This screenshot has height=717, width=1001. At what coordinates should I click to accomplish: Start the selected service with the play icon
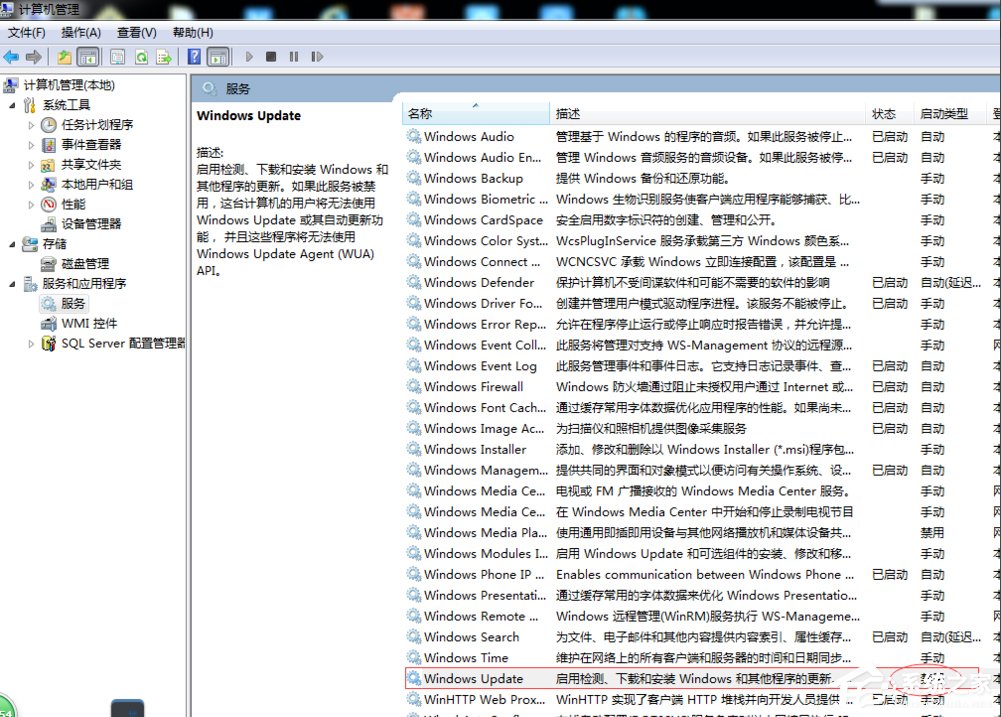[250, 57]
